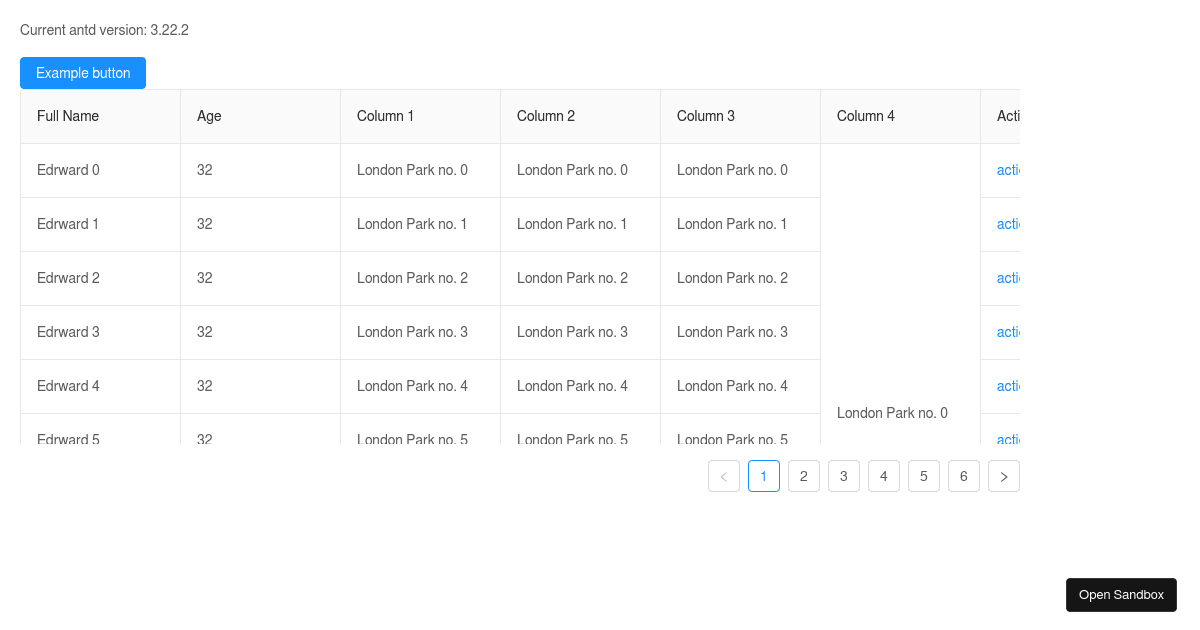Viewport: 1200px width, 630px height.
Task: Click the next page arrow icon
Action: [x=1004, y=476]
